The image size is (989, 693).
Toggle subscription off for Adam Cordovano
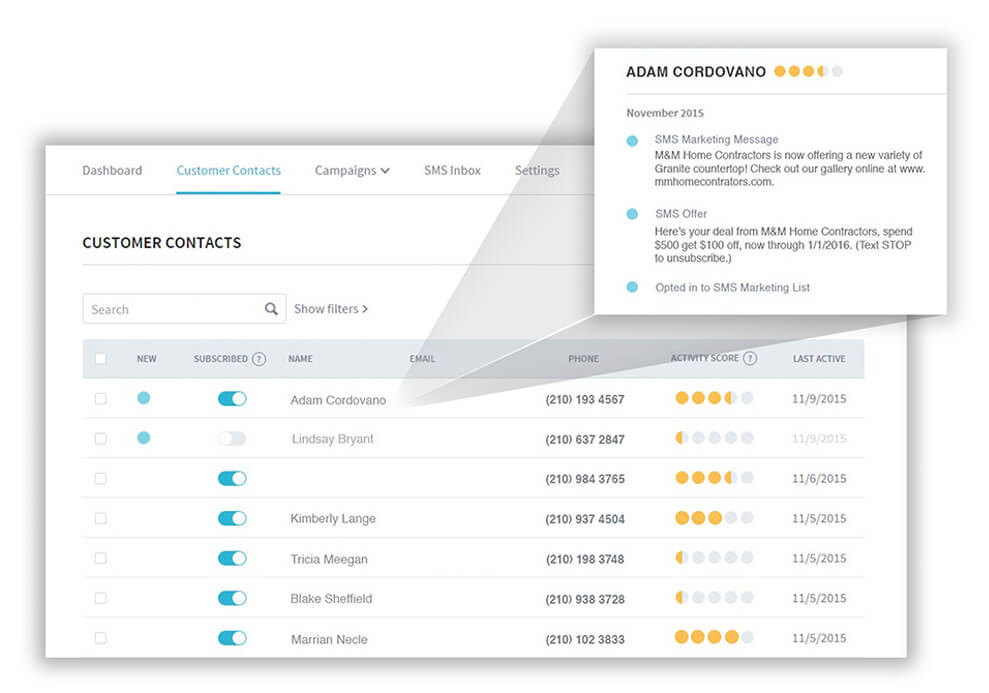point(232,399)
